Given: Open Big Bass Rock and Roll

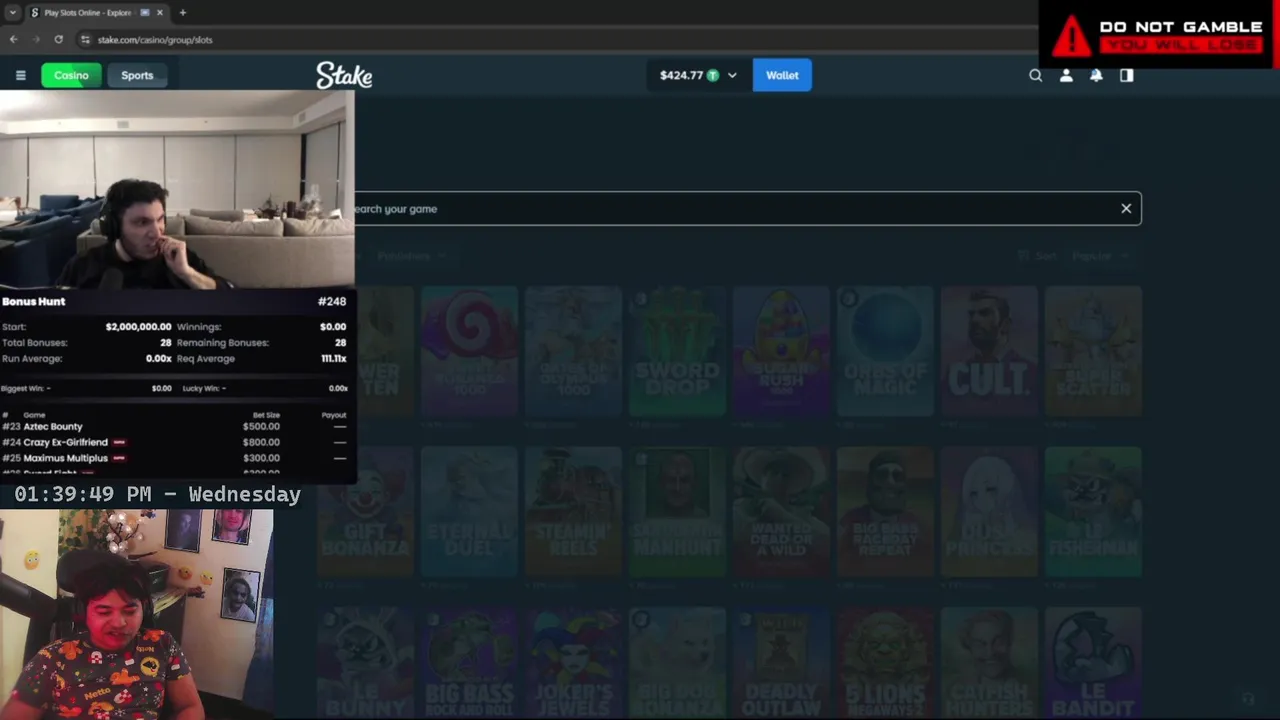Looking at the screenshot, I should pyautogui.click(x=469, y=663).
